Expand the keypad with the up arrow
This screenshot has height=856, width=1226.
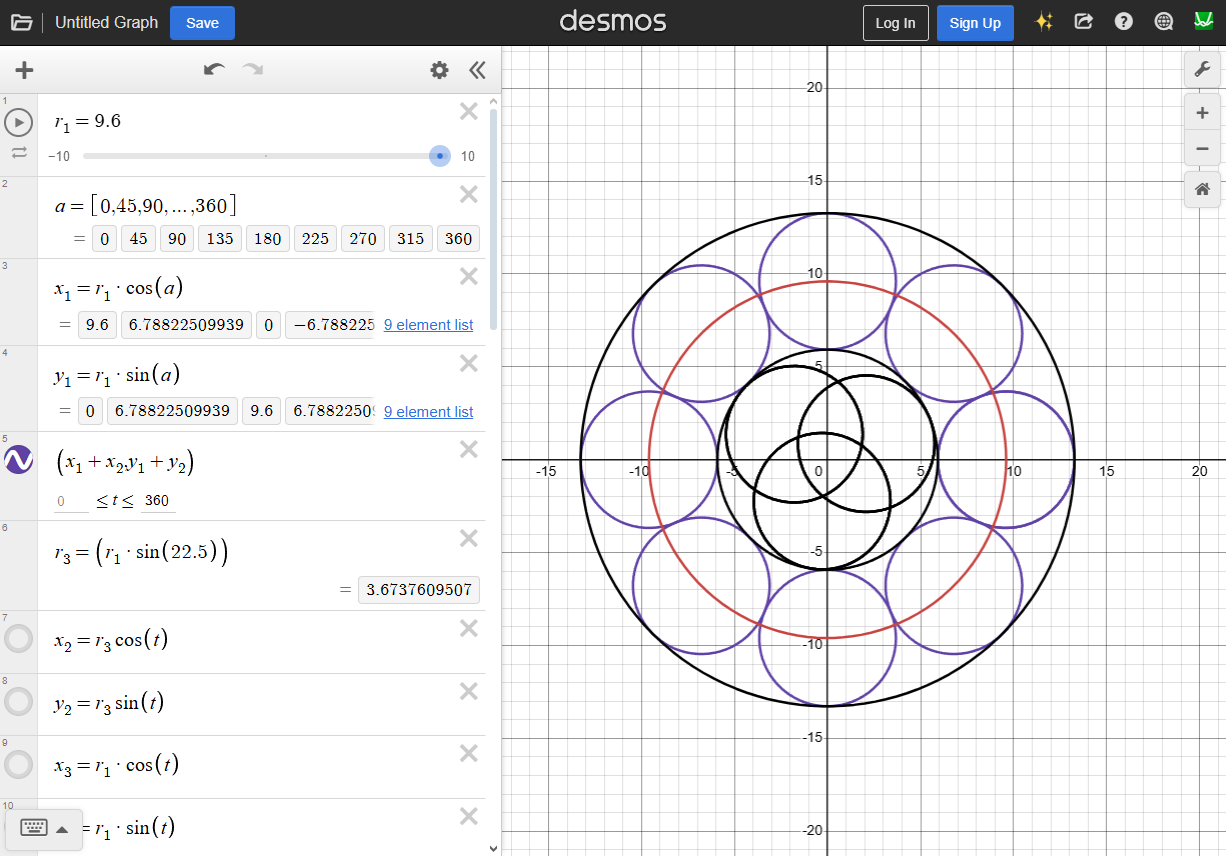[x=62, y=829]
